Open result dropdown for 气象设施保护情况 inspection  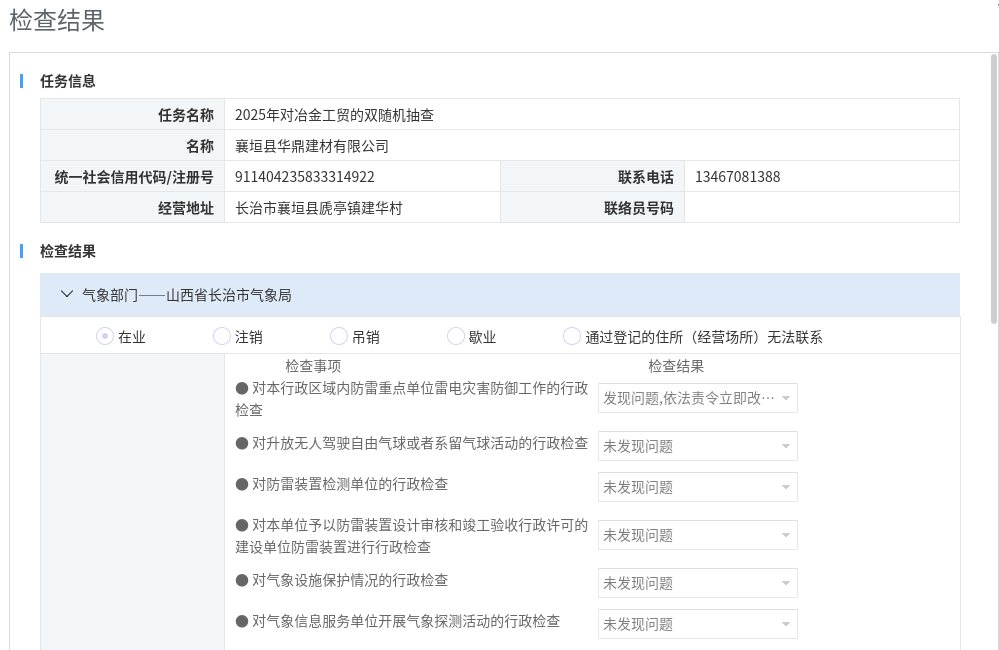[x=697, y=583]
